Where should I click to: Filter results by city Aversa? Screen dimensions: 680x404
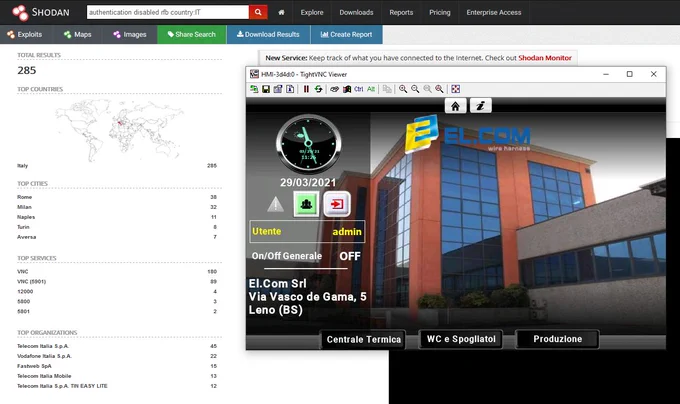(x=26, y=237)
